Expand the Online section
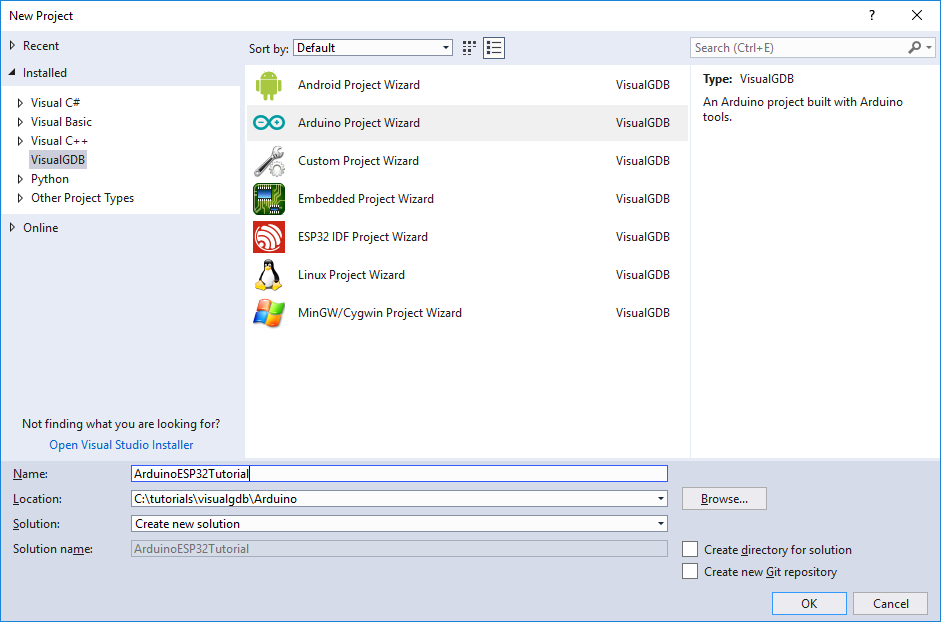This screenshot has width=941, height=622. [x=12, y=228]
